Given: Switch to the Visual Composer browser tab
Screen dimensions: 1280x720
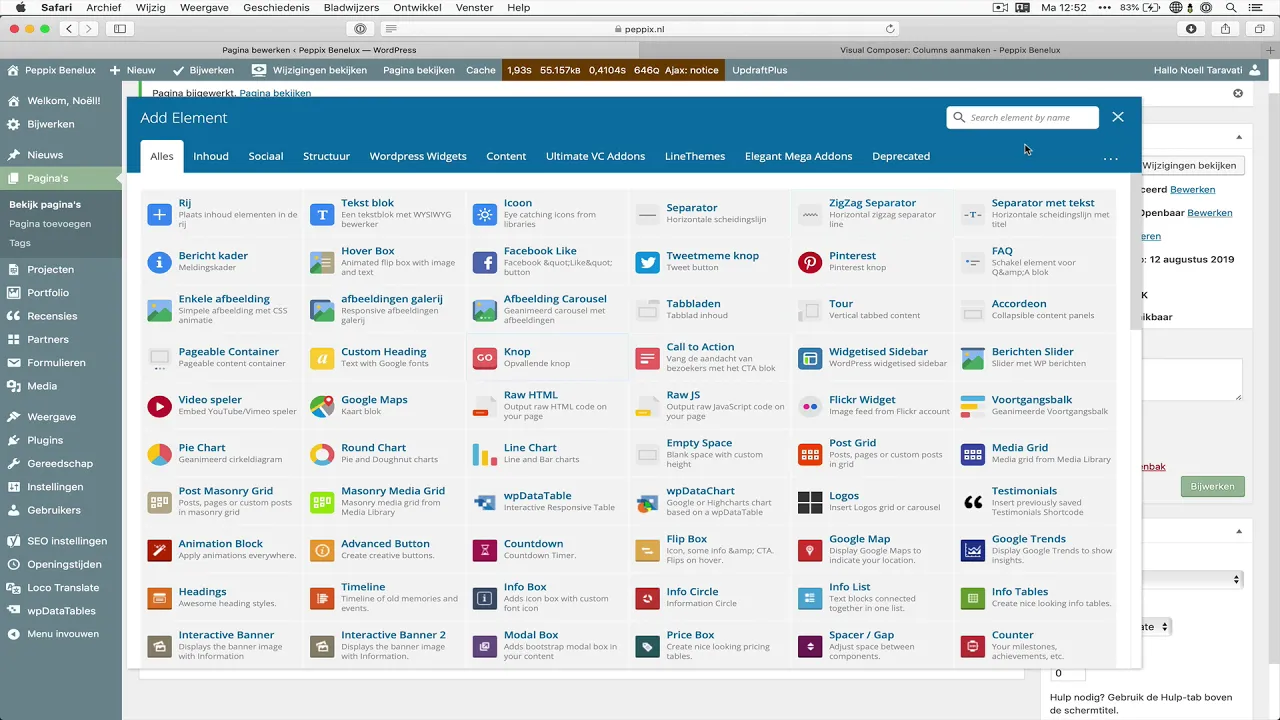Looking at the screenshot, I should click(x=950, y=50).
